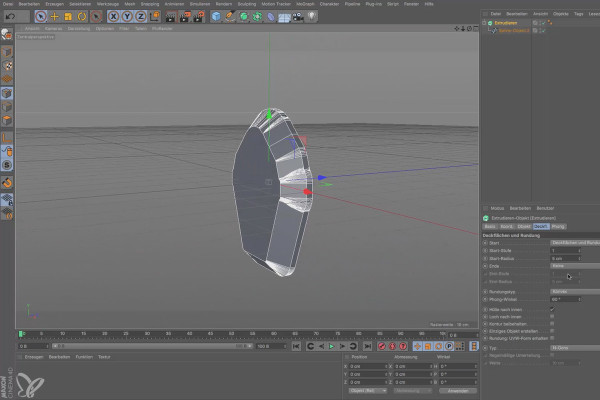Viewport: 600px width, 400px height.
Task: Open the Sculpting menu
Action: click(247, 4)
